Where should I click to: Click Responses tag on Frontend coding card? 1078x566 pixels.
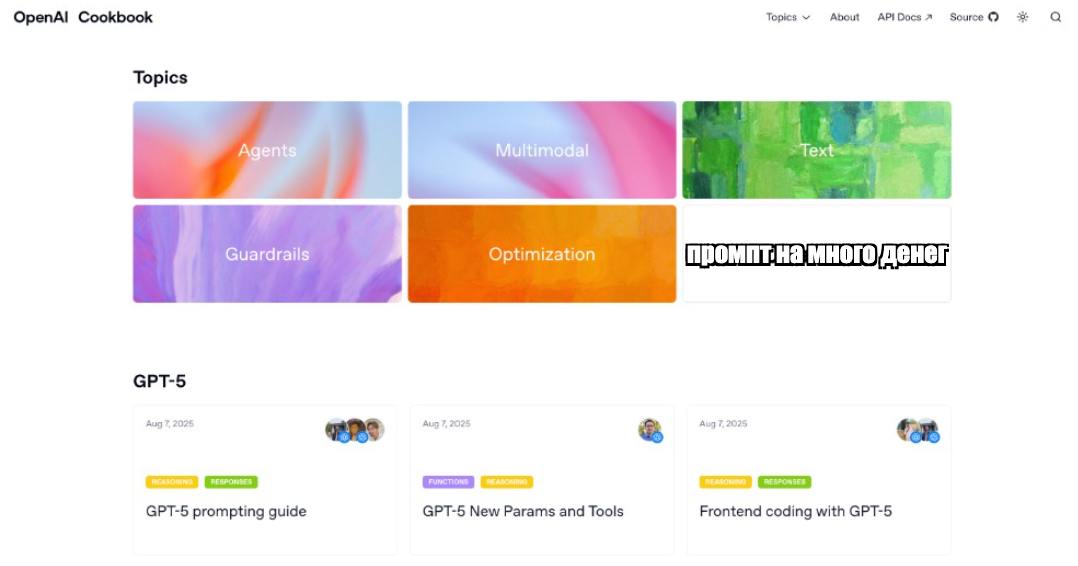[x=784, y=482]
